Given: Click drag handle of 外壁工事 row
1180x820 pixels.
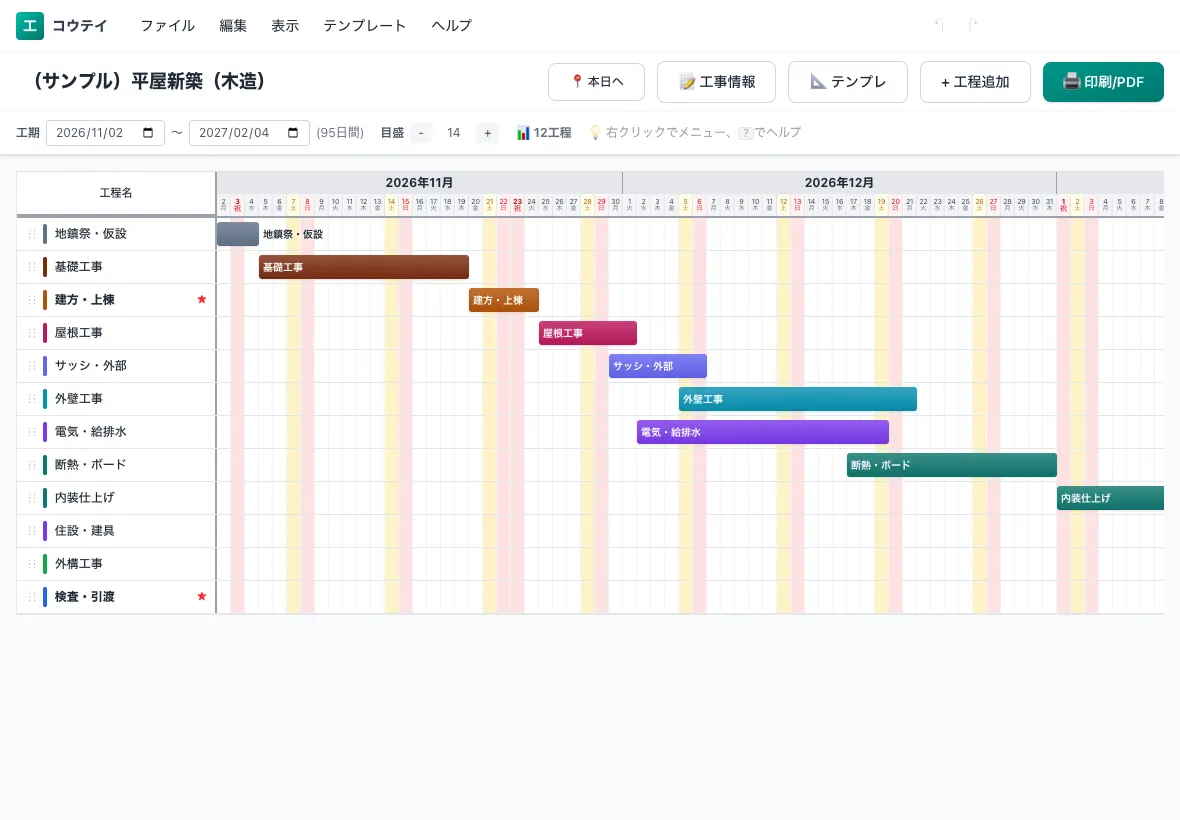Looking at the screenshot, I should [32, 399].
